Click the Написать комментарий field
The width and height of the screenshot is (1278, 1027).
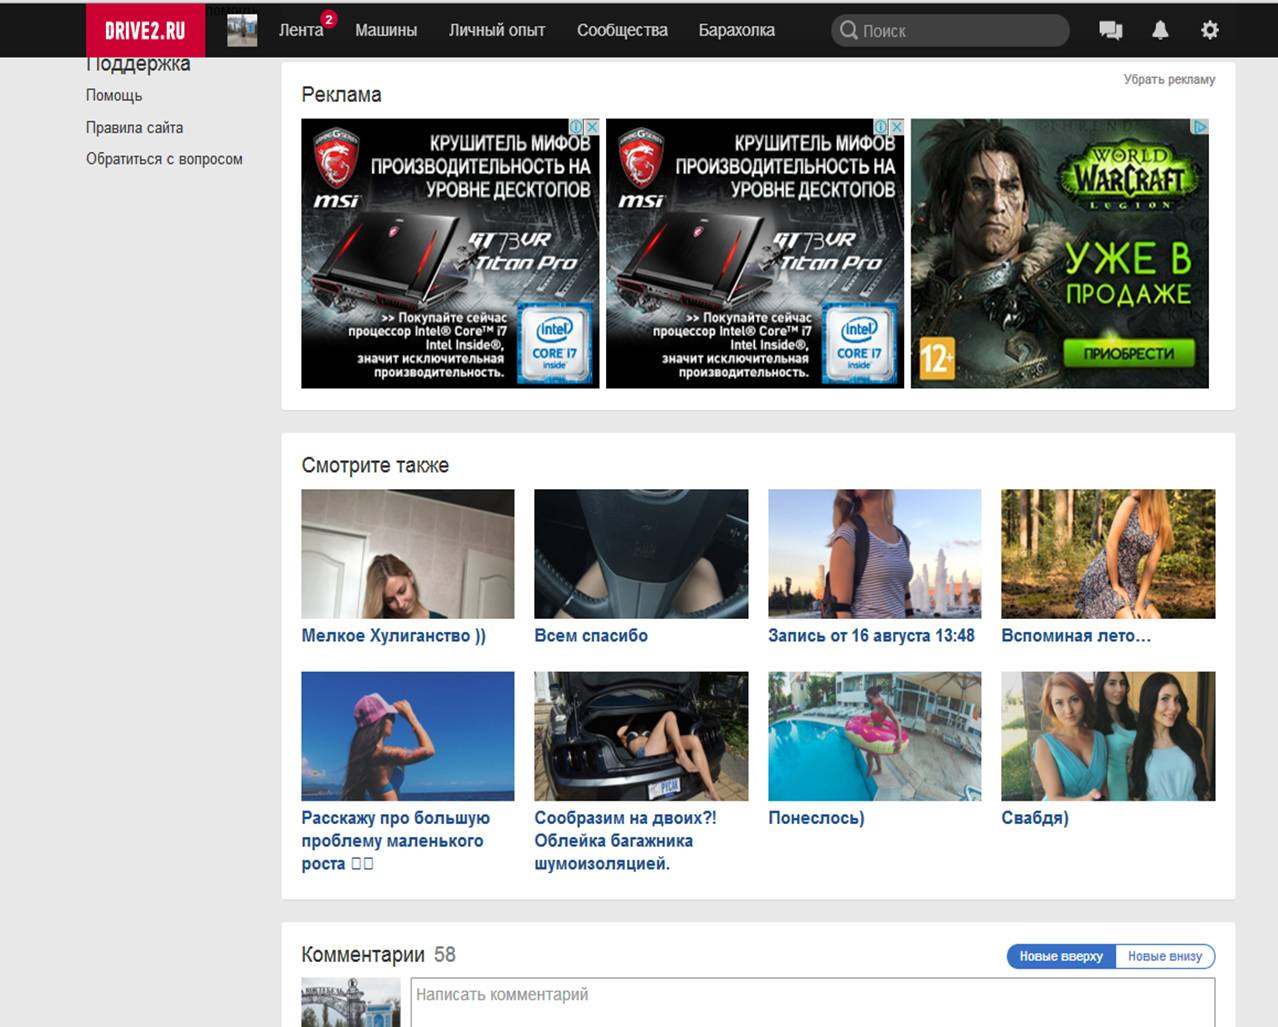point(813,1003)
